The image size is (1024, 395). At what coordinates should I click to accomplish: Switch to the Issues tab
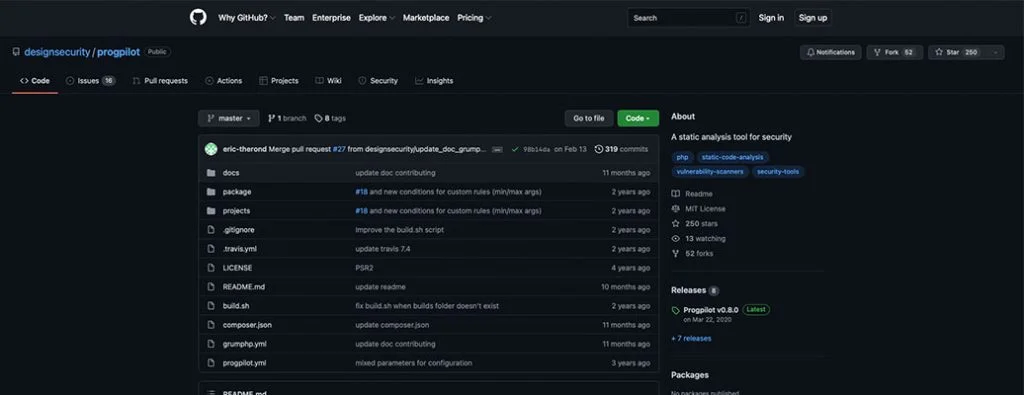click(90, 81)
